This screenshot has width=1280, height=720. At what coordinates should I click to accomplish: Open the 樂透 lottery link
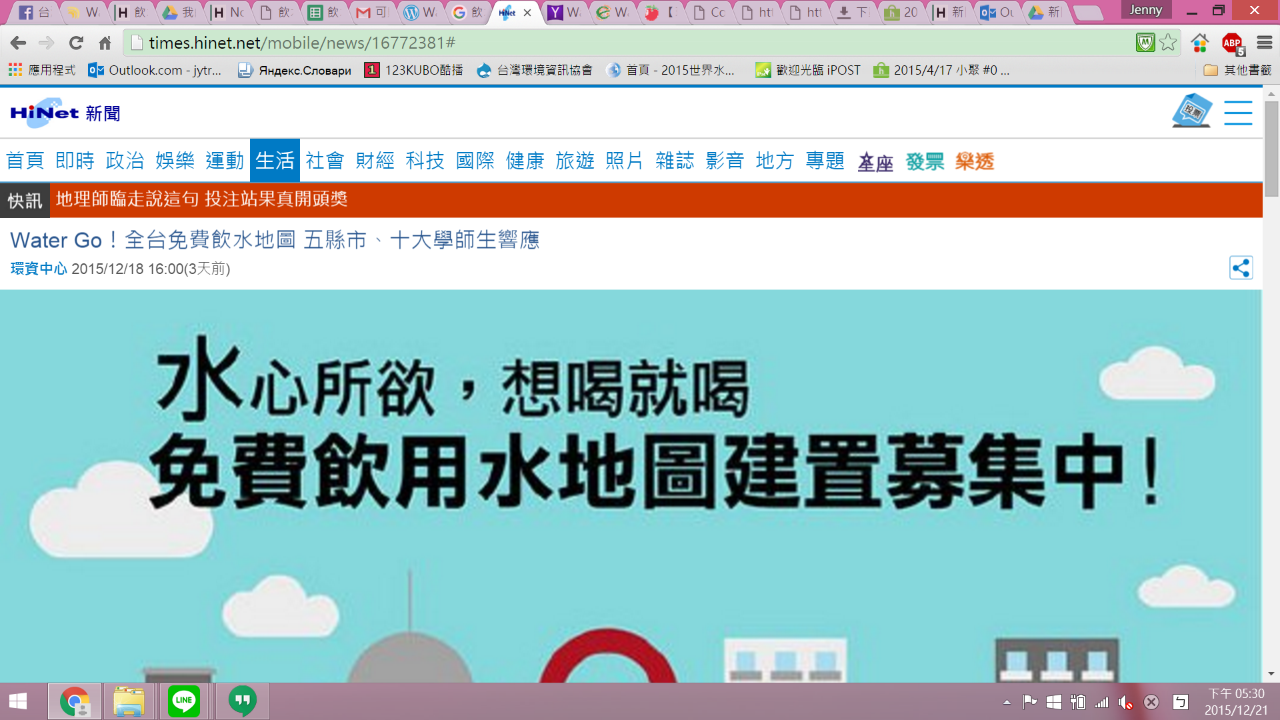(x=974, y=162)
